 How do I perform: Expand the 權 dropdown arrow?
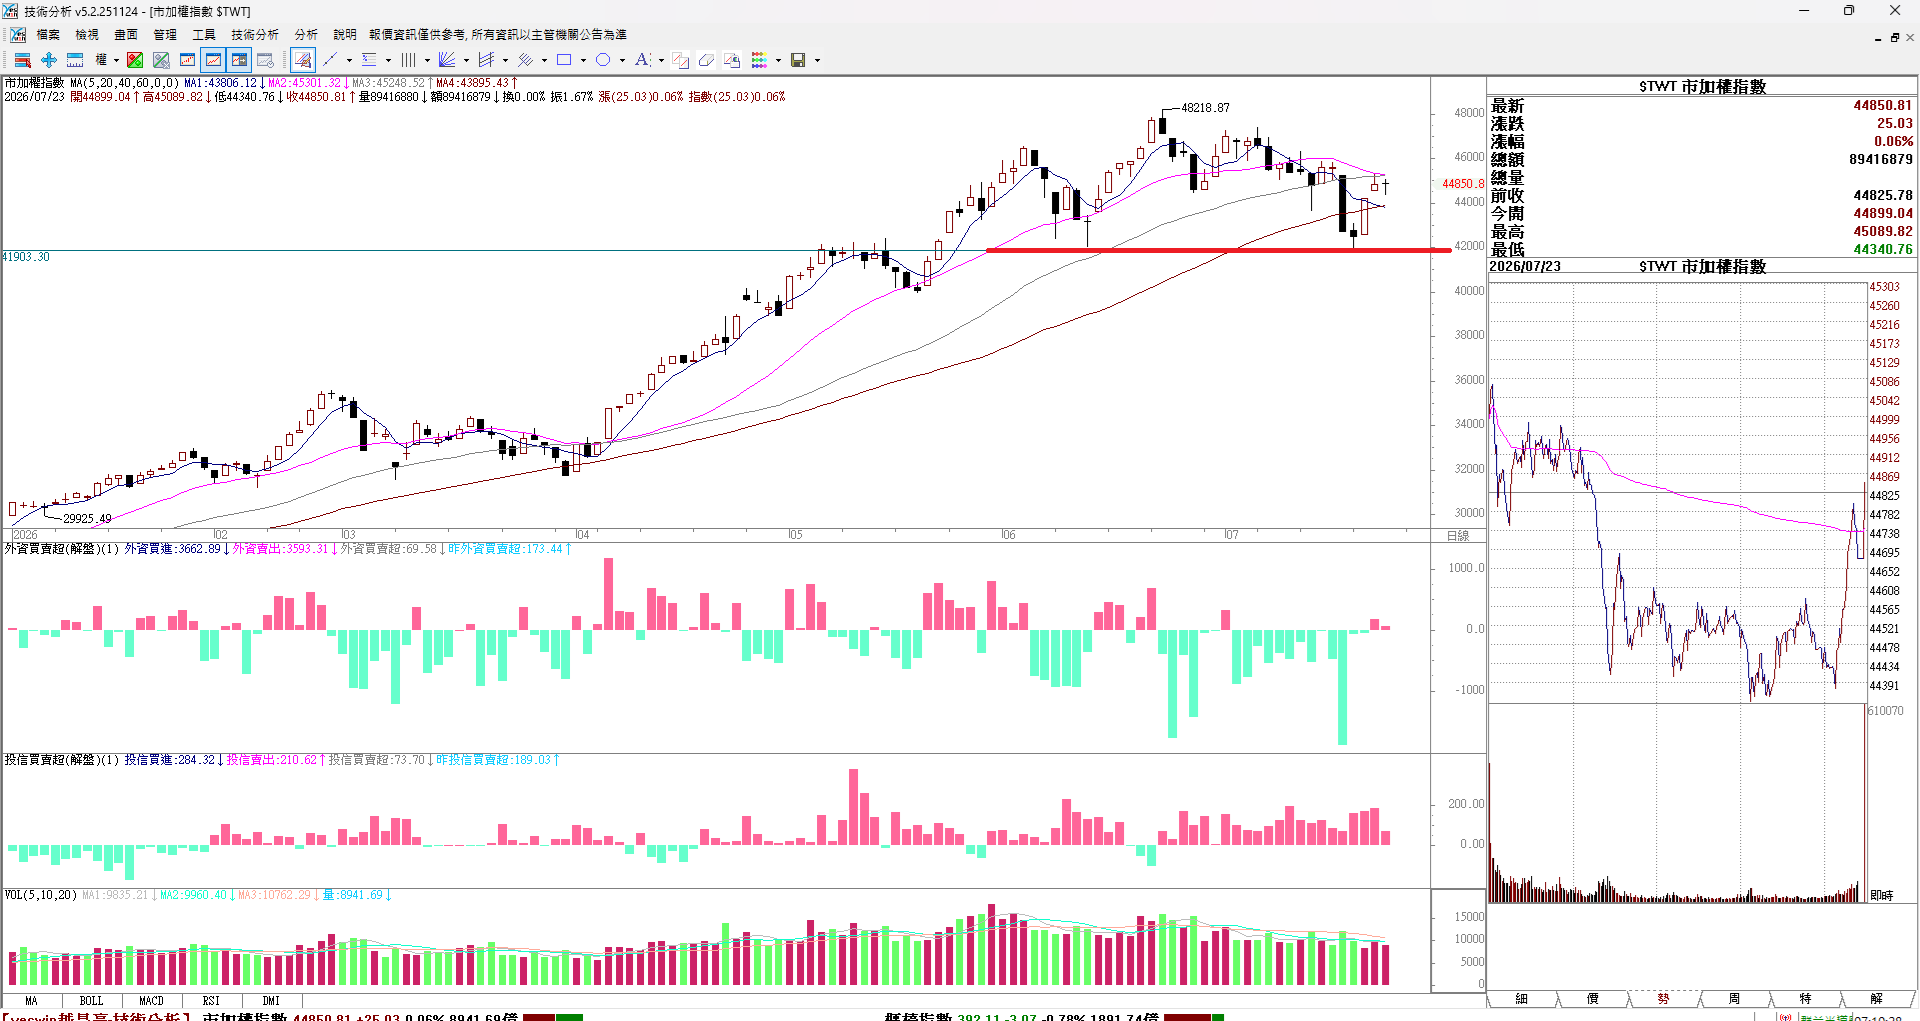116,60
